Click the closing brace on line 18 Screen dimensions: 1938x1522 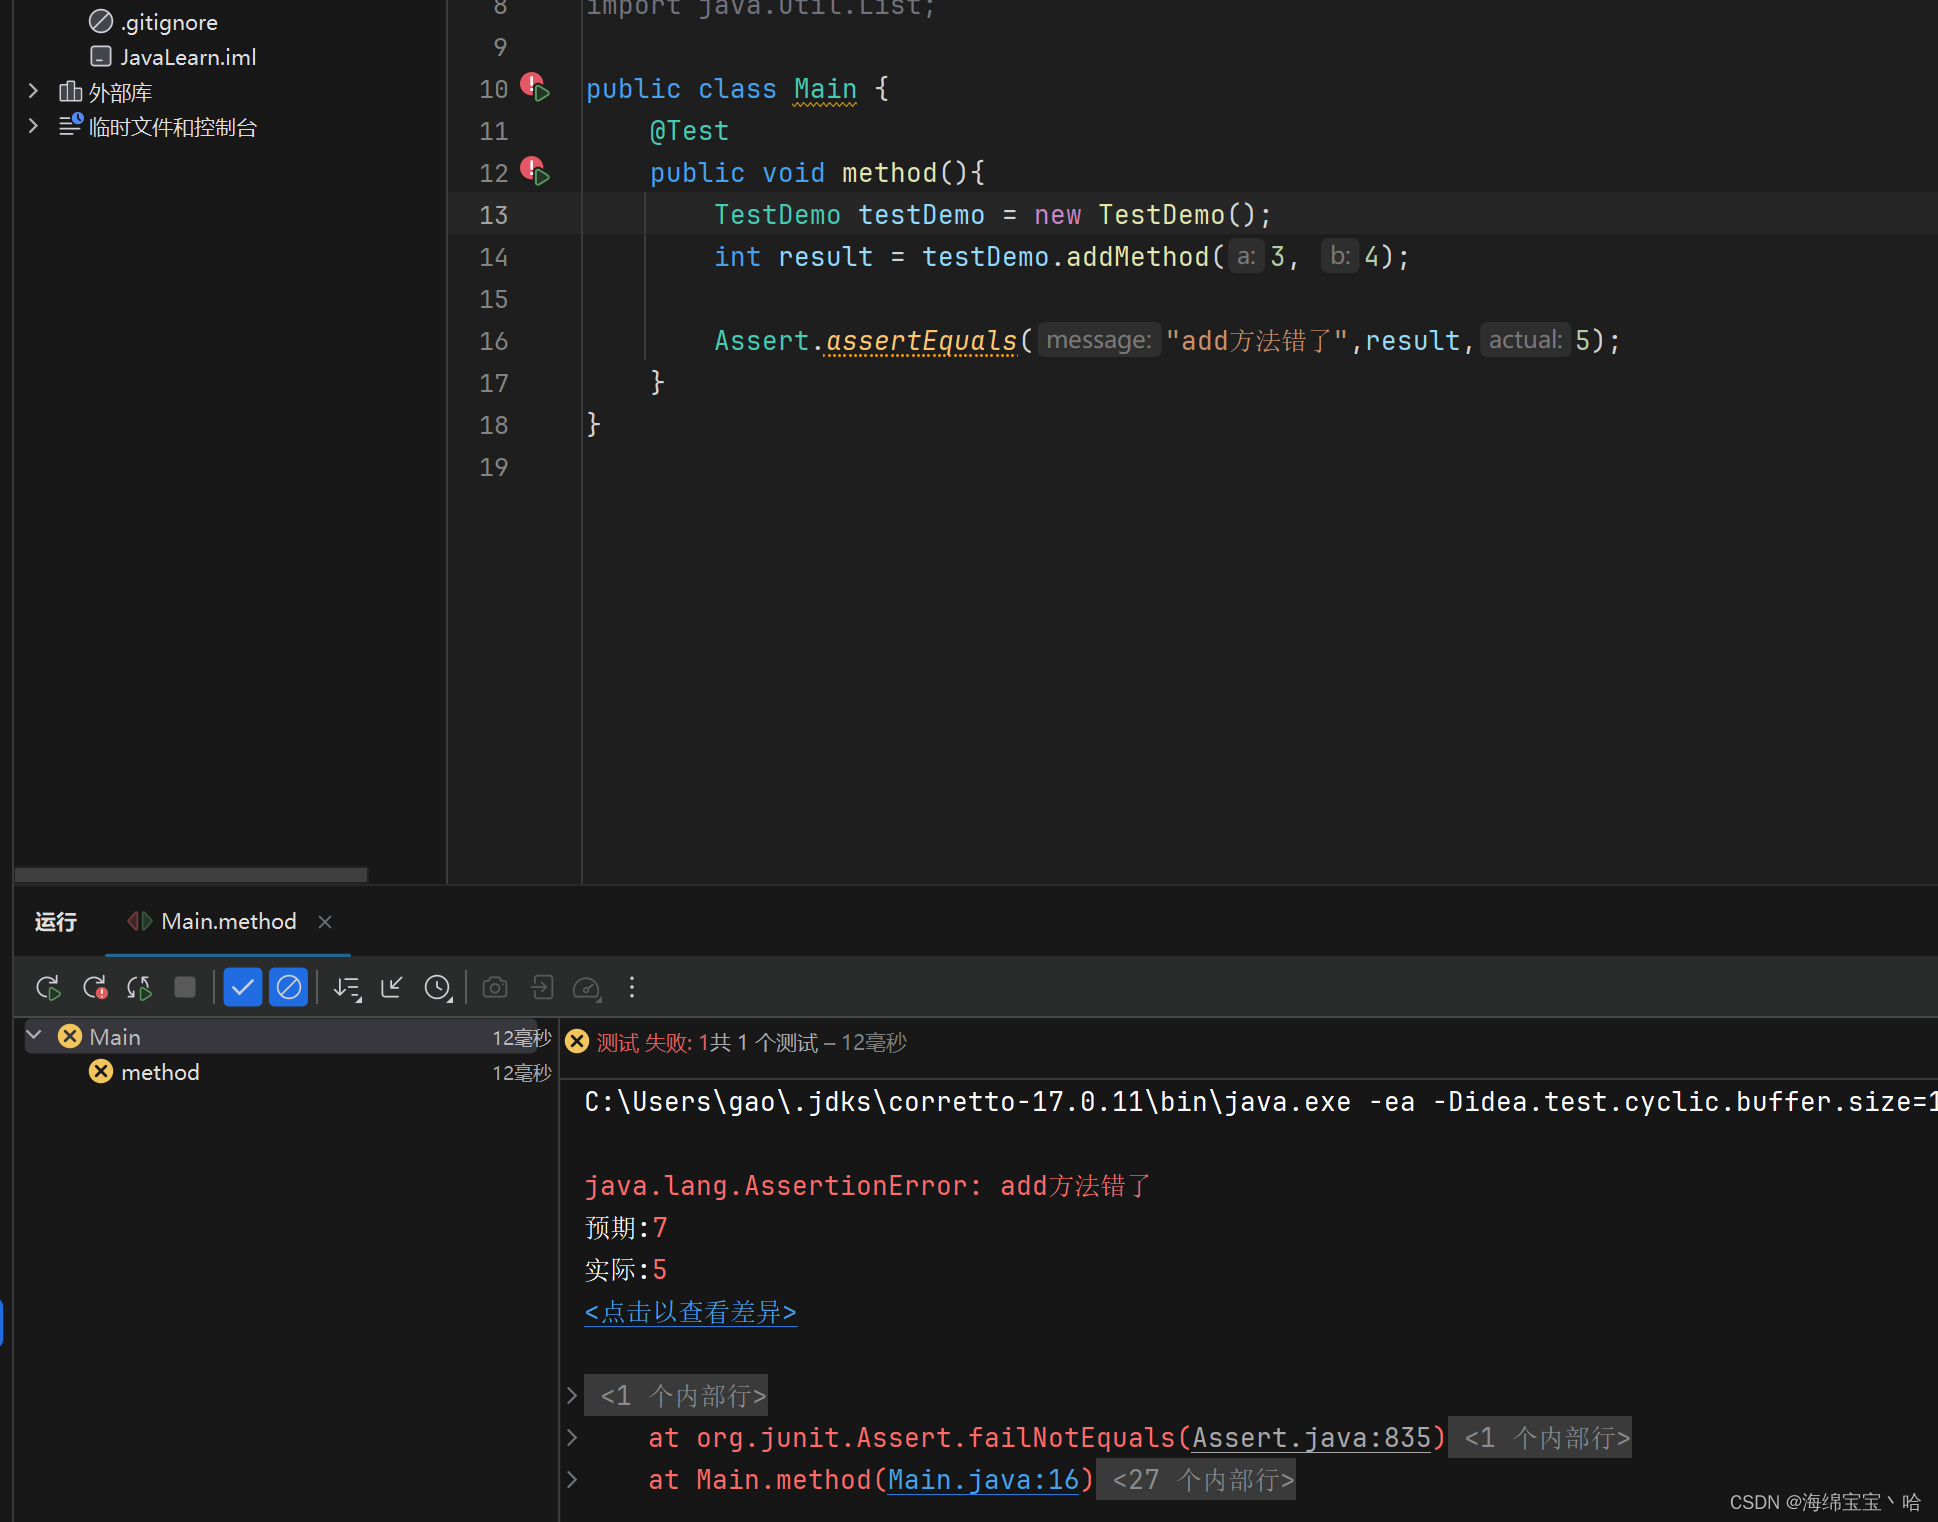pyautogui.click(x=593, y=425)
